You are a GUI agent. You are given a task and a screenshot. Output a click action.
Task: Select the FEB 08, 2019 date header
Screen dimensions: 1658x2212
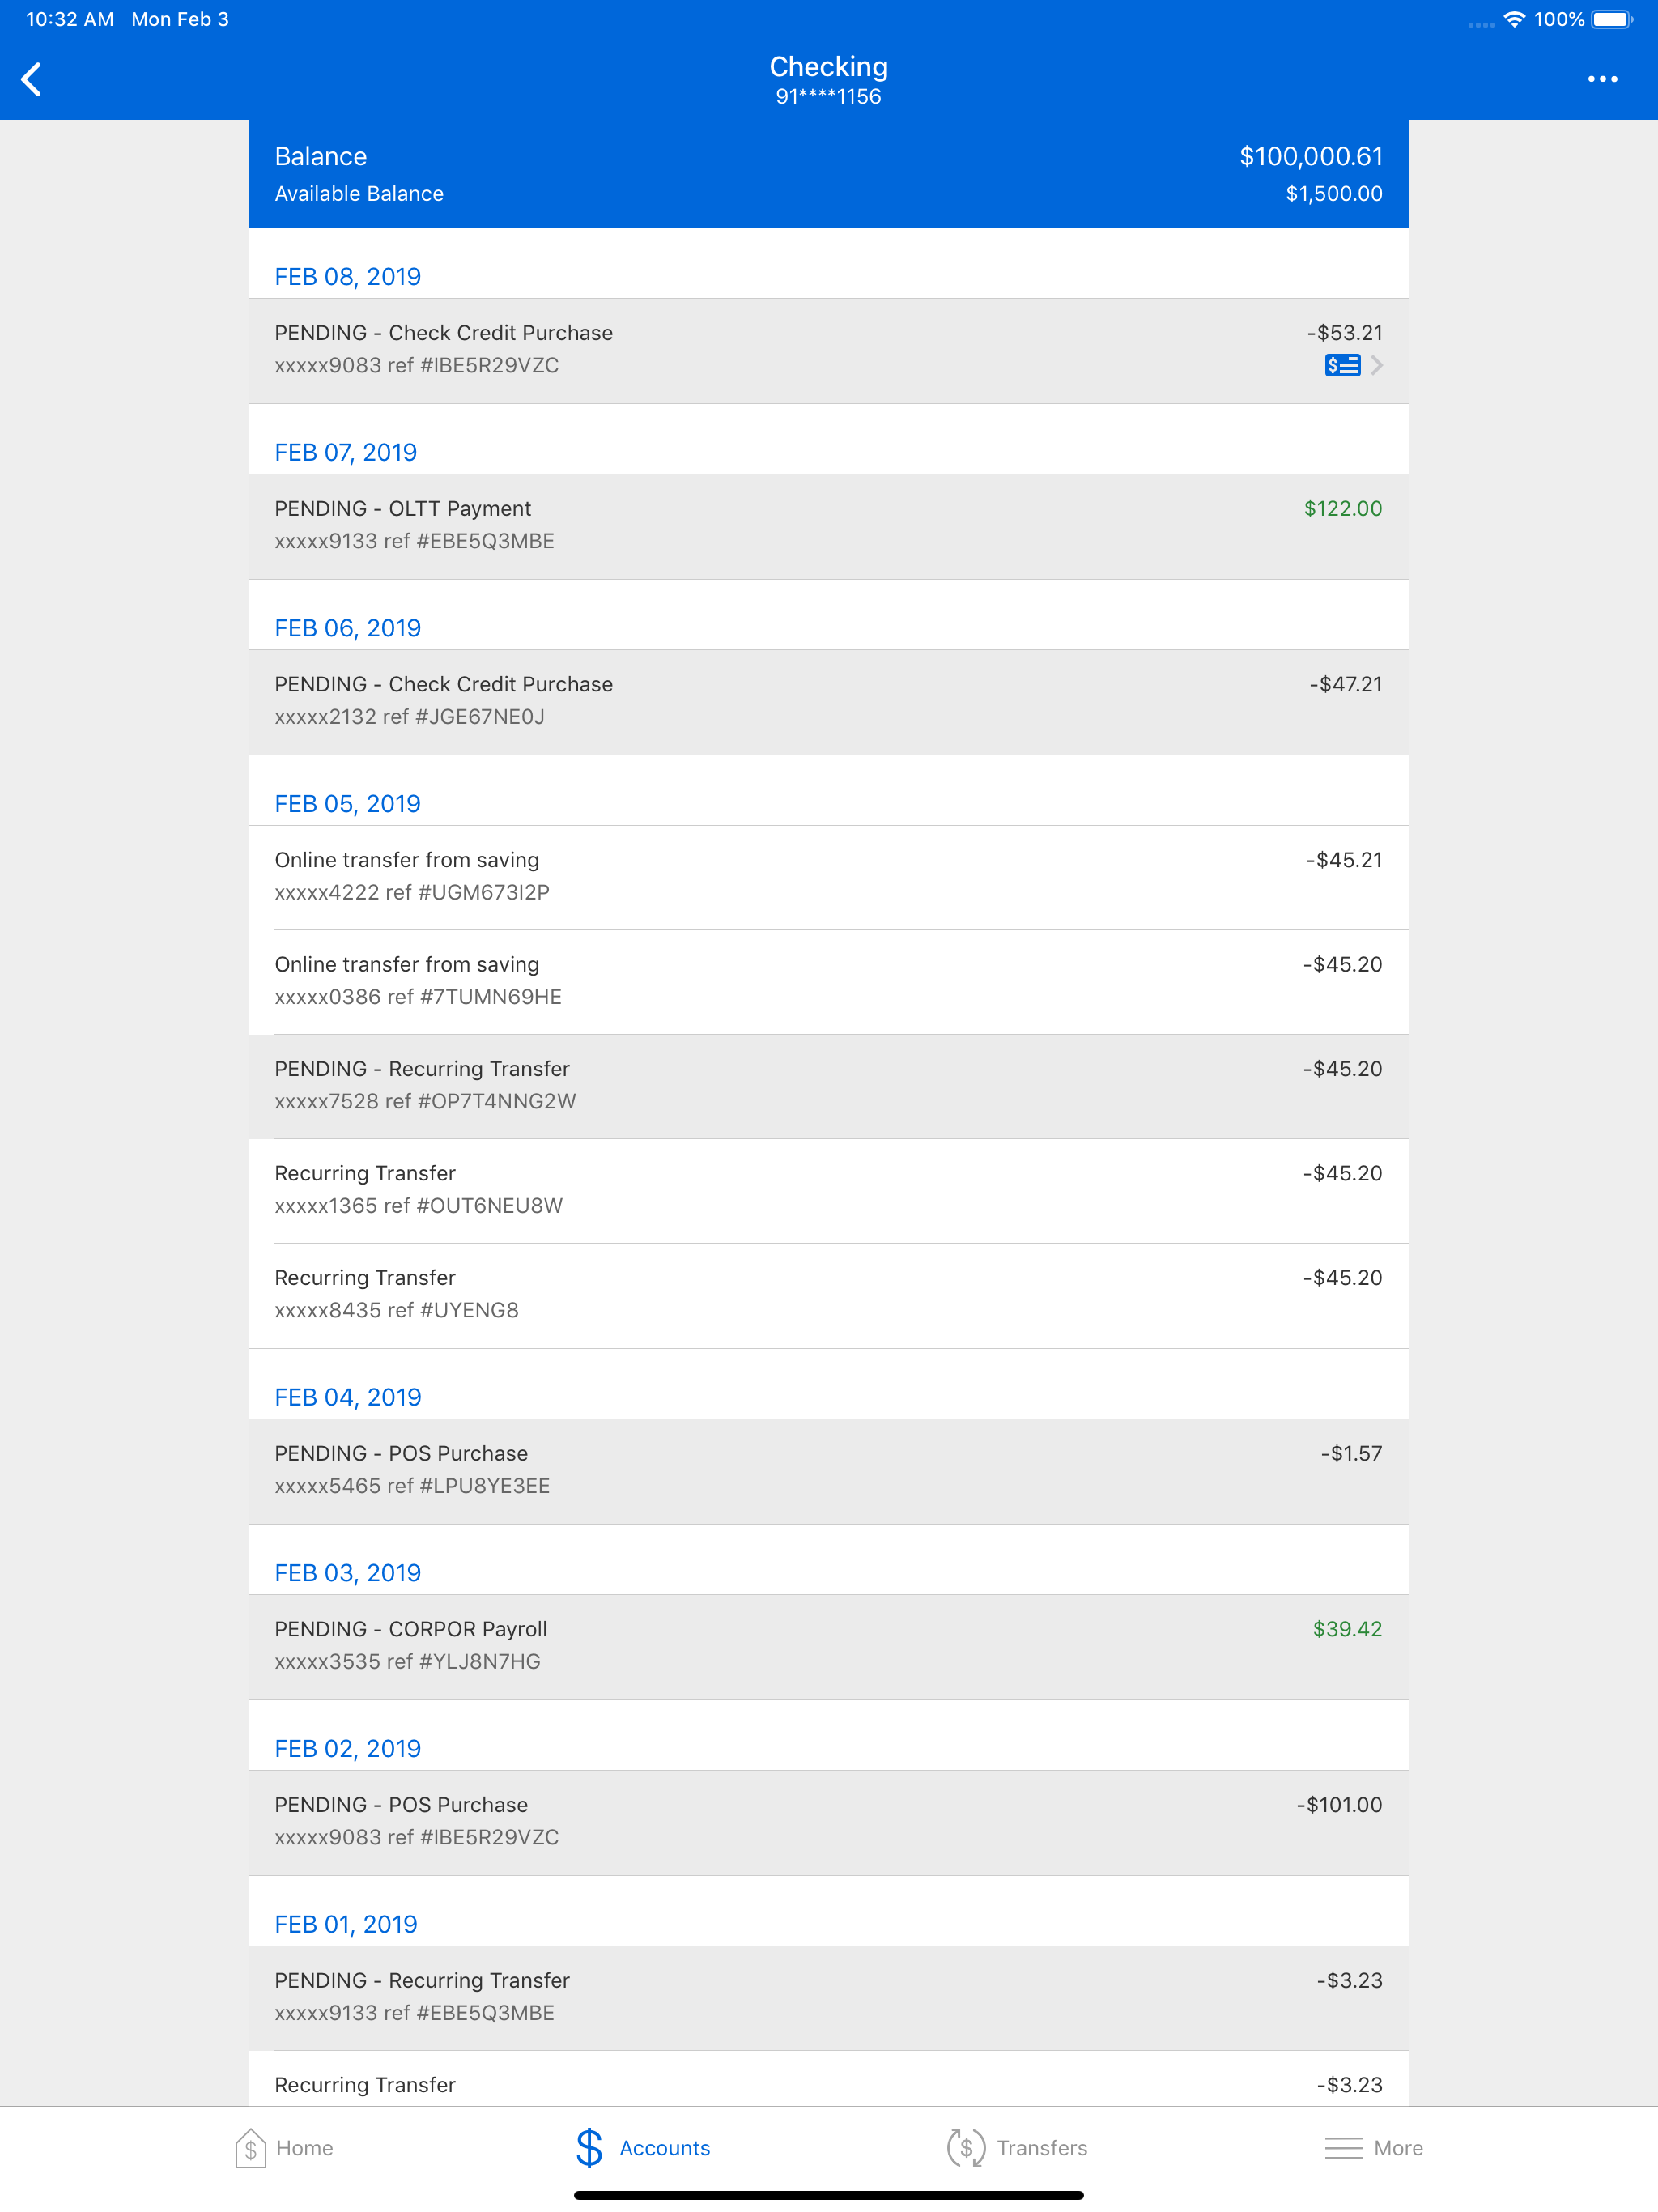click(348, 277)
